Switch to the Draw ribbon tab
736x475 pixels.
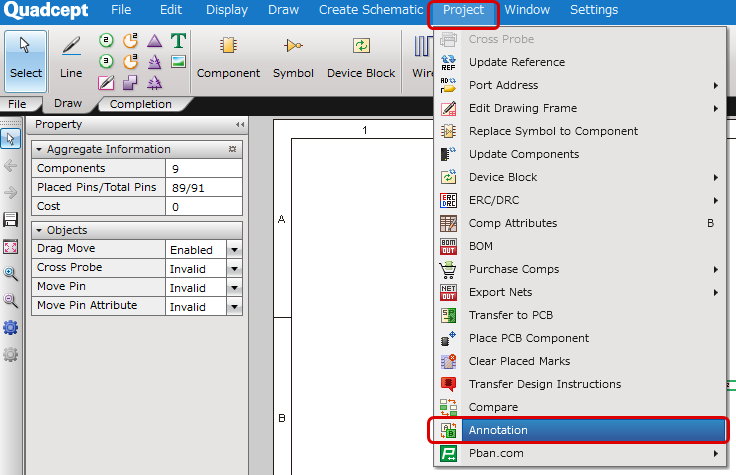pyautogui.click(x=68, y=104)
